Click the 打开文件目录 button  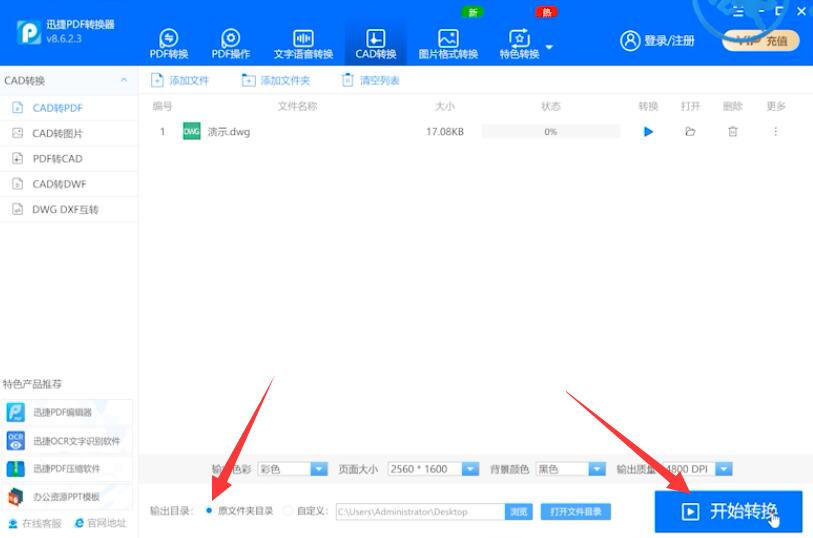point(576,512)
